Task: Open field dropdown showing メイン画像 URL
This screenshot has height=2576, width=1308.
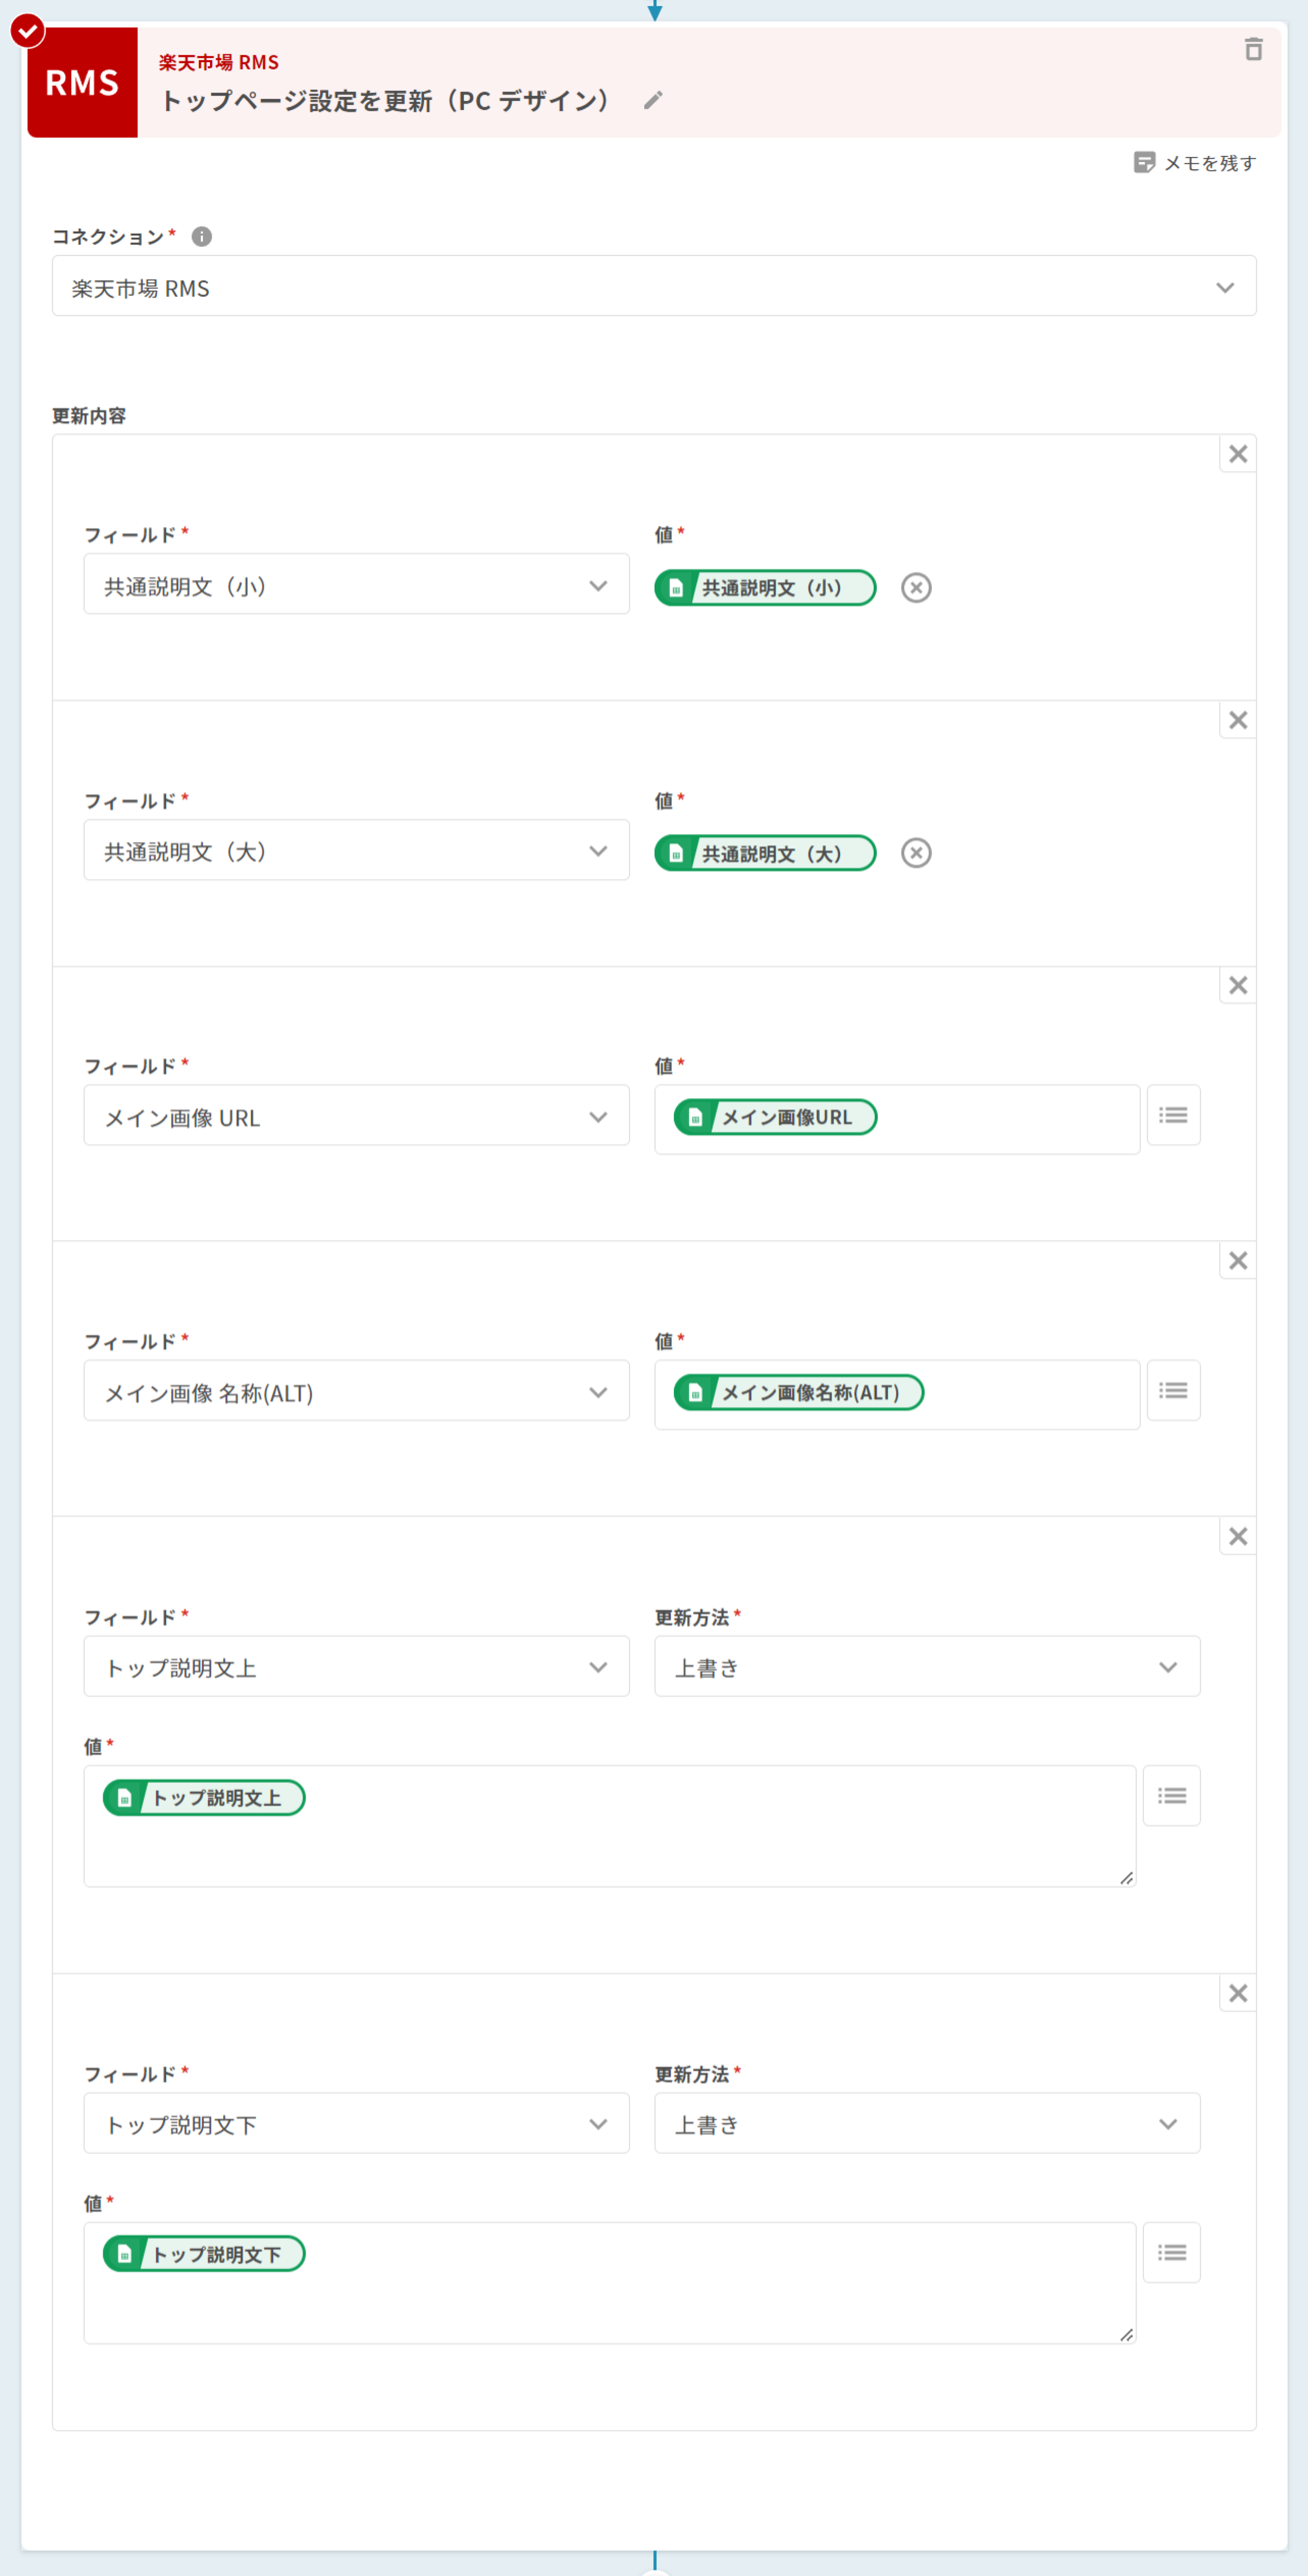Action: [356, 1116]
